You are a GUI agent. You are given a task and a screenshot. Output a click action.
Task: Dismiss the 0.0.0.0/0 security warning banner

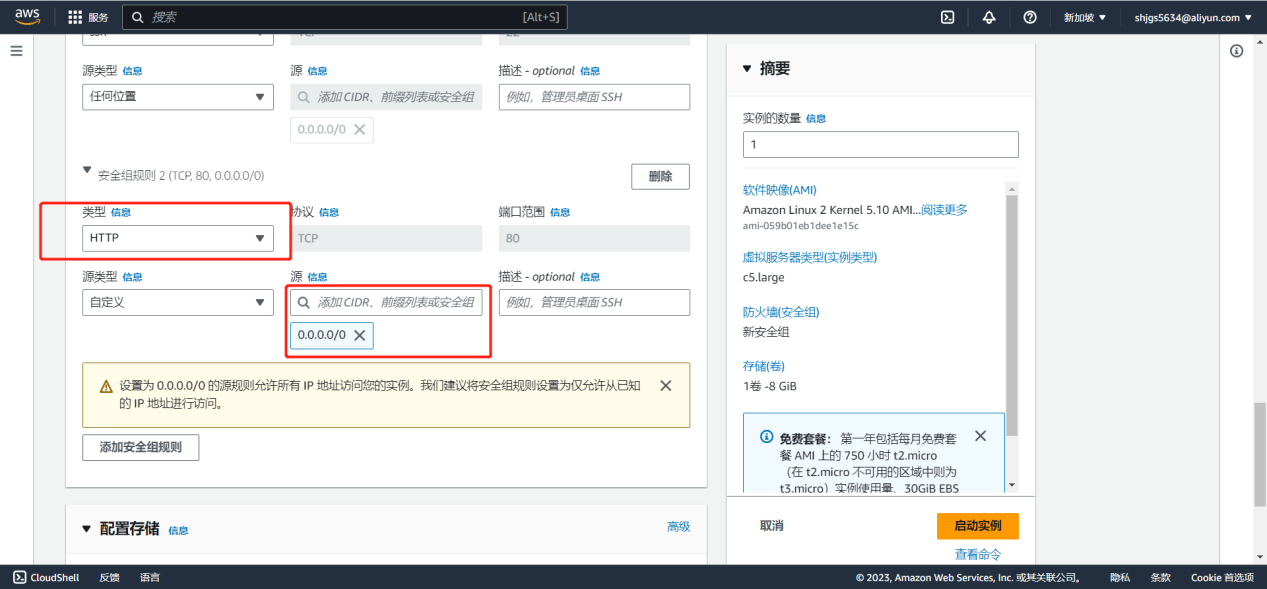point(665,385)
